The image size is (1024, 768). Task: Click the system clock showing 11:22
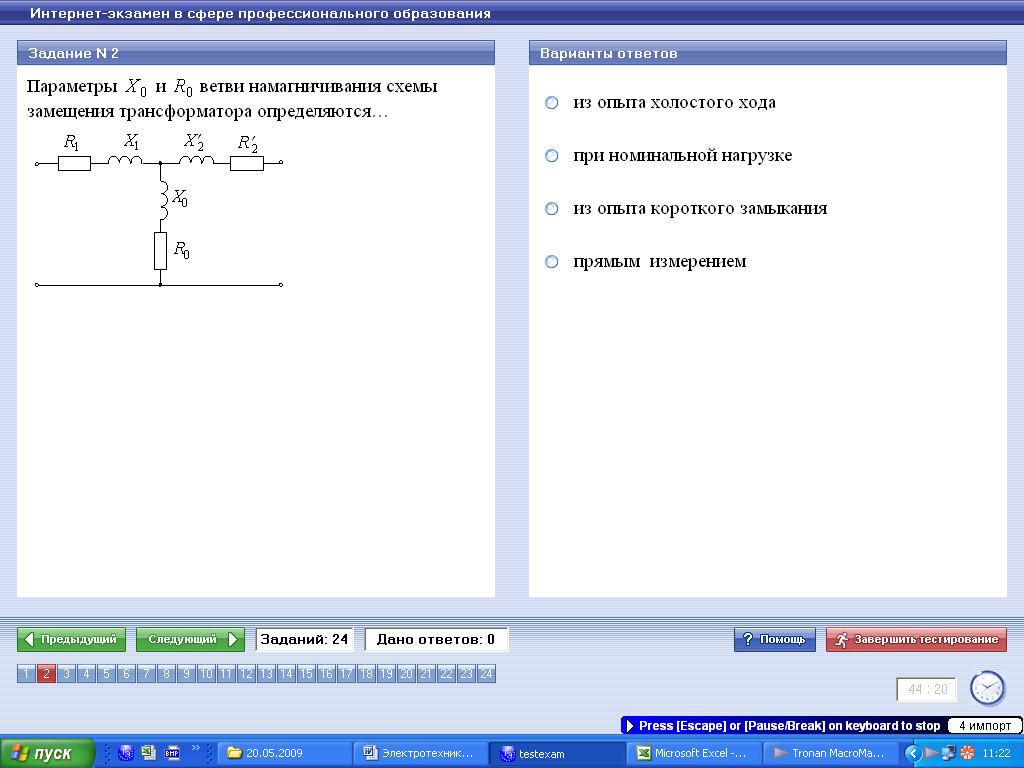pyautogui.click(x=997, y=753)
